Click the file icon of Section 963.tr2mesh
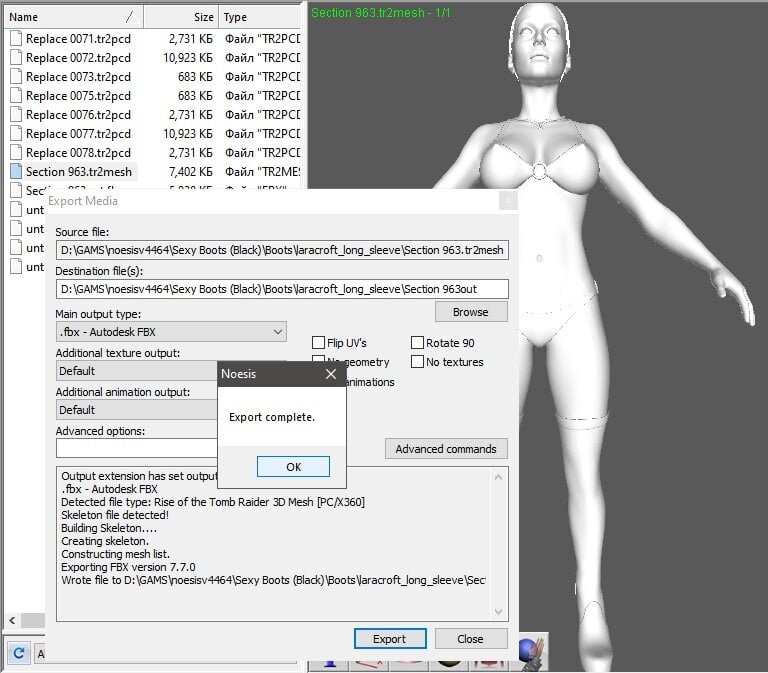 (16, 171)
